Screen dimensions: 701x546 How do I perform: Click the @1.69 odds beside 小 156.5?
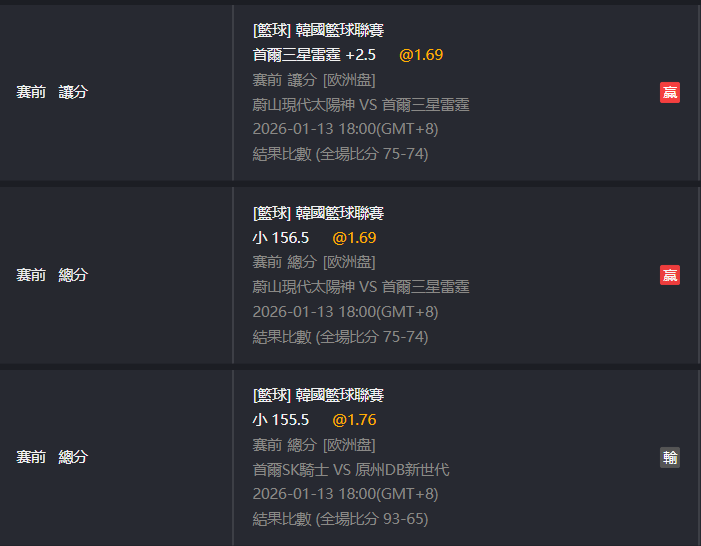[354, 238]
